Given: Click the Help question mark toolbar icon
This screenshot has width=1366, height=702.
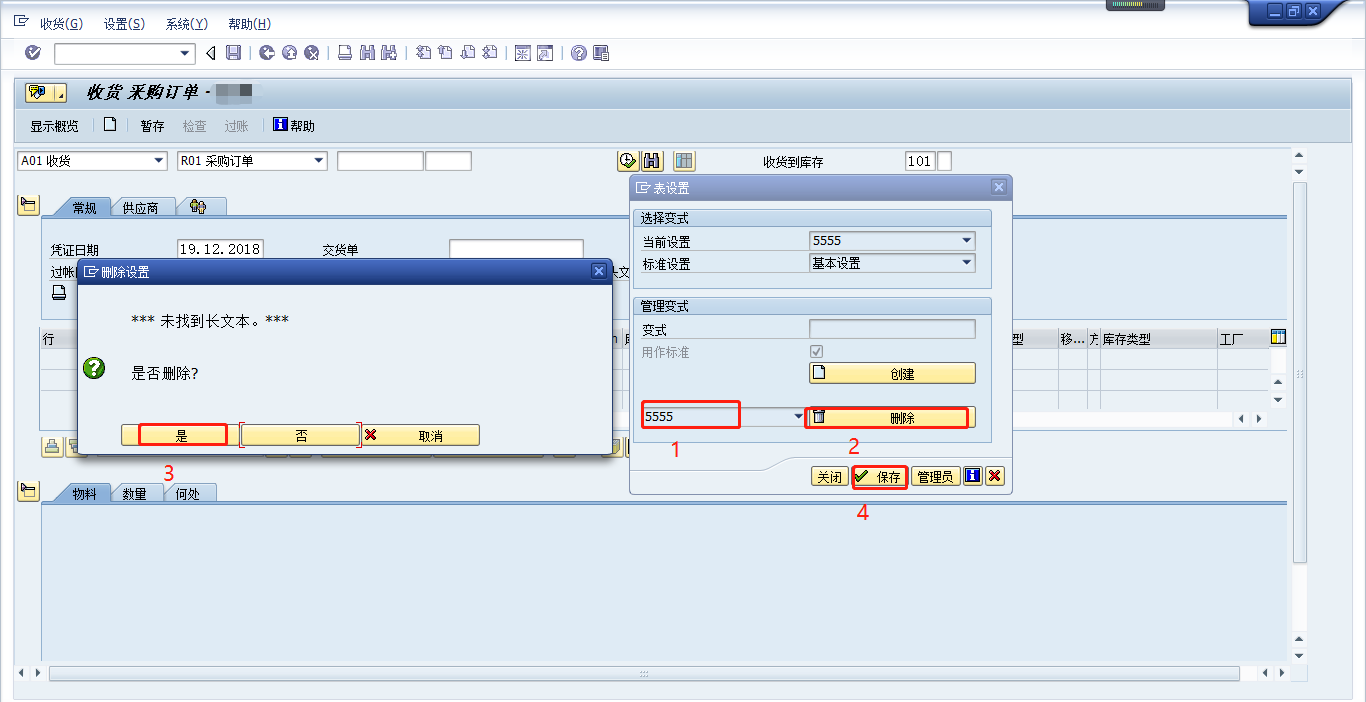Looking at the screenshot, I should tap(580, 51).
